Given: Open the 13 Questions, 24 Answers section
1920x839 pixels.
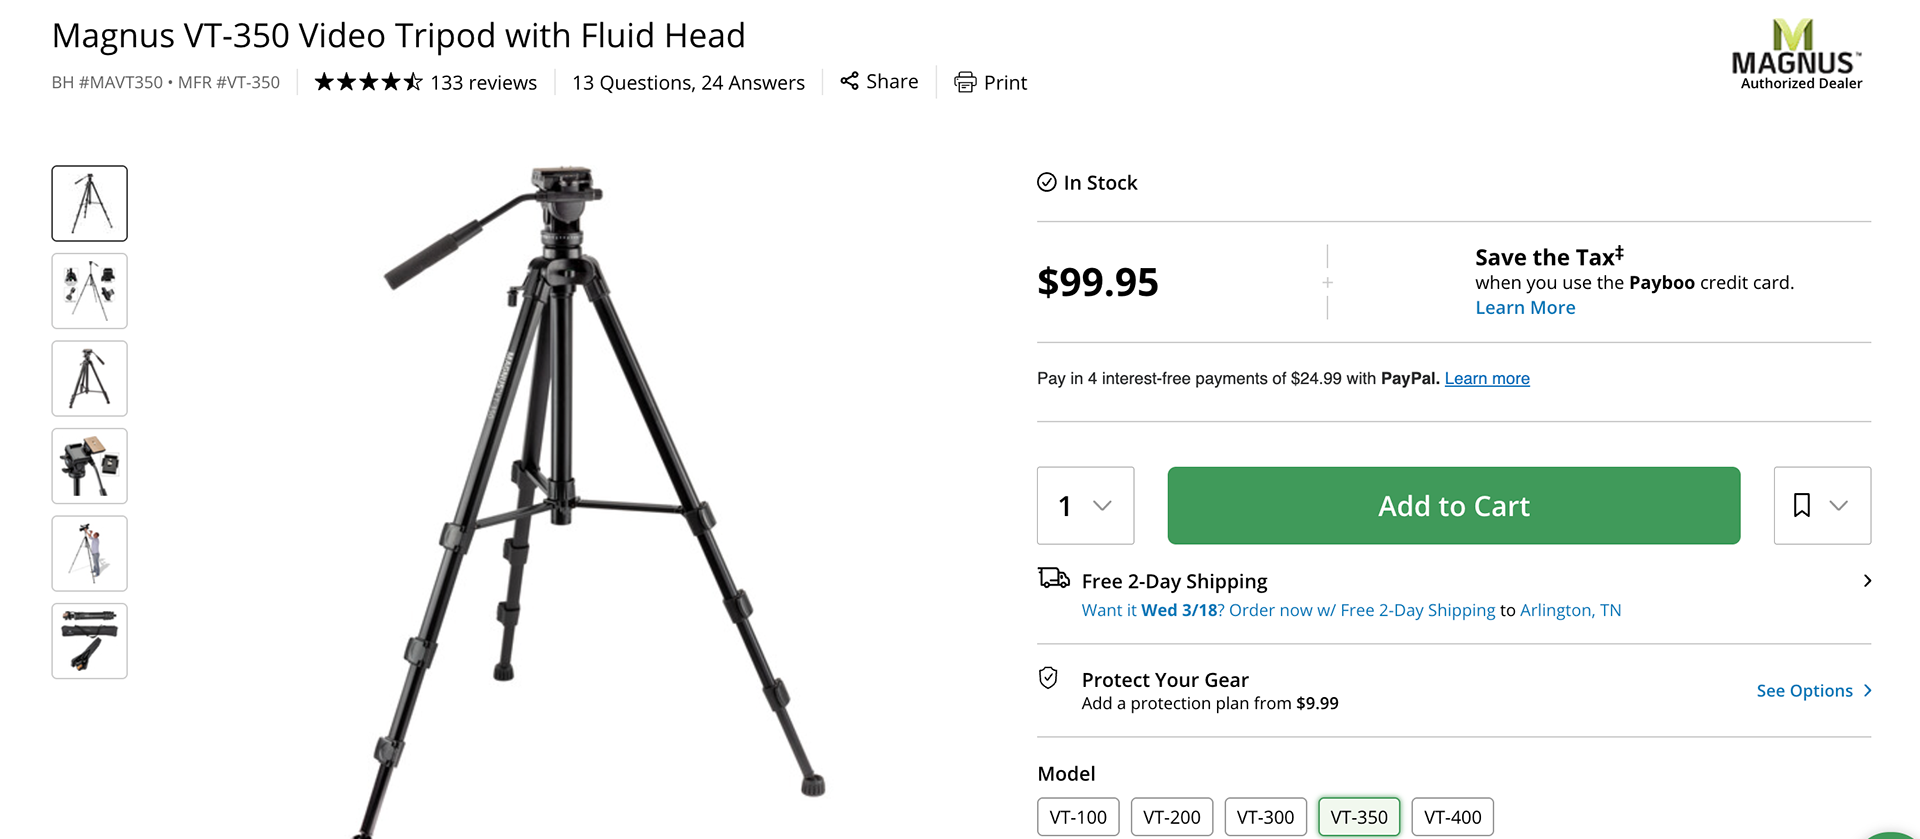Looking at the screenshot, I should tap(688, 82).
